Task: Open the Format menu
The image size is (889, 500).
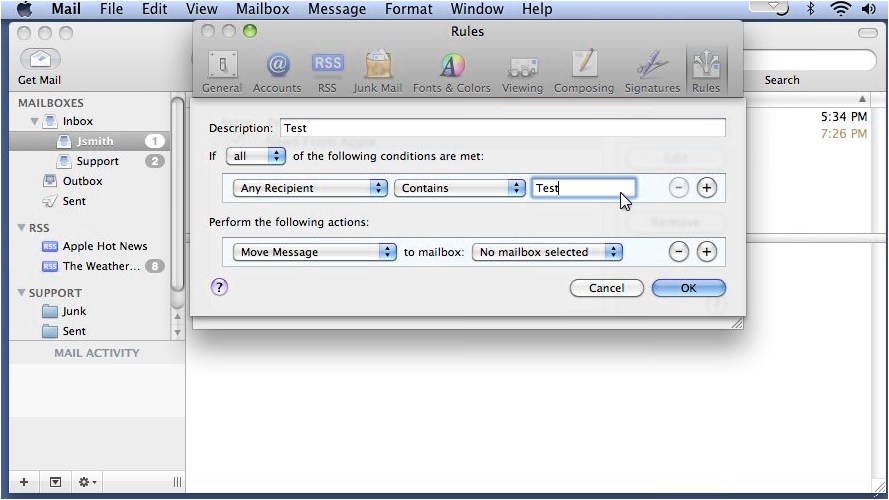Action: click(409, 9)
